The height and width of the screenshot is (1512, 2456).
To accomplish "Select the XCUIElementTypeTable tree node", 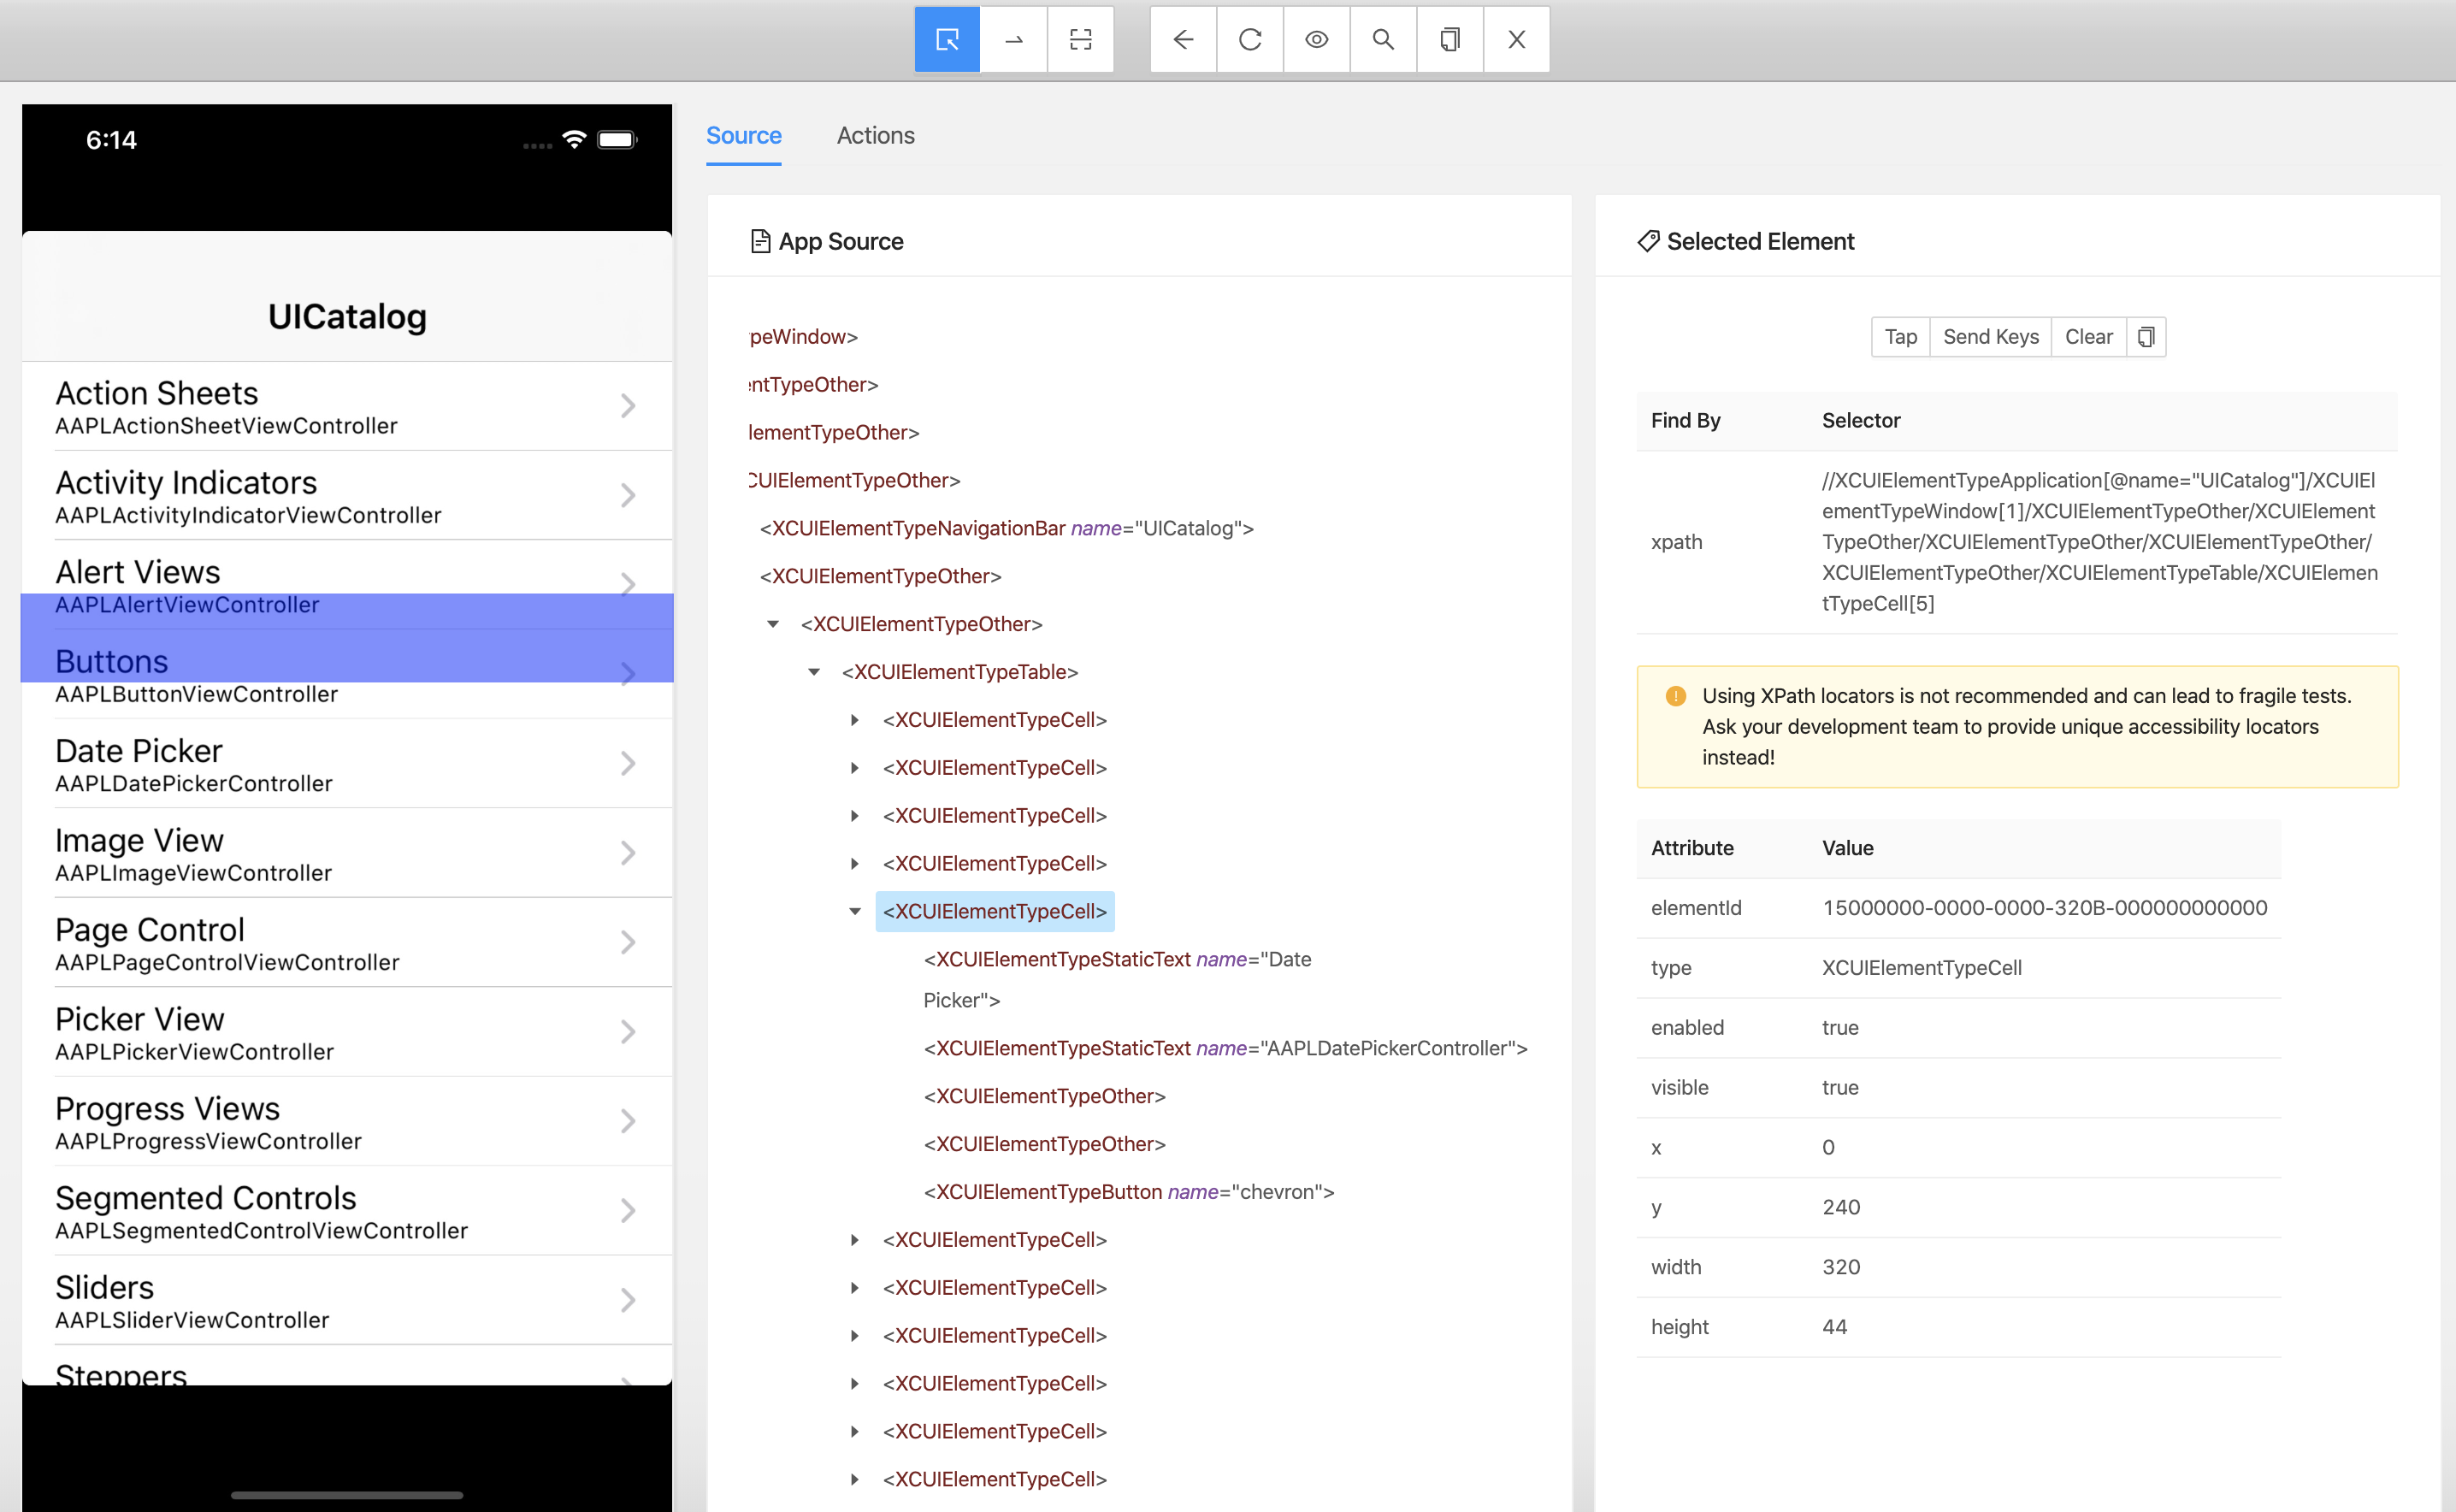I will point(959,672).
